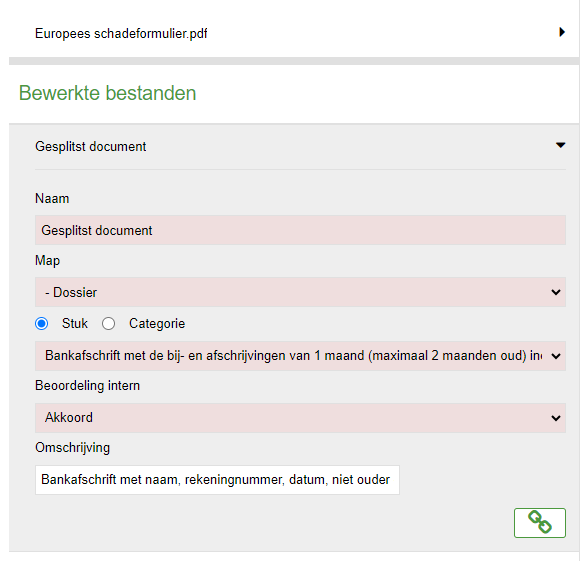The width and height of the screenshot is (586, 561).
Task: Click the chain link button
Action: pos(540,523)
